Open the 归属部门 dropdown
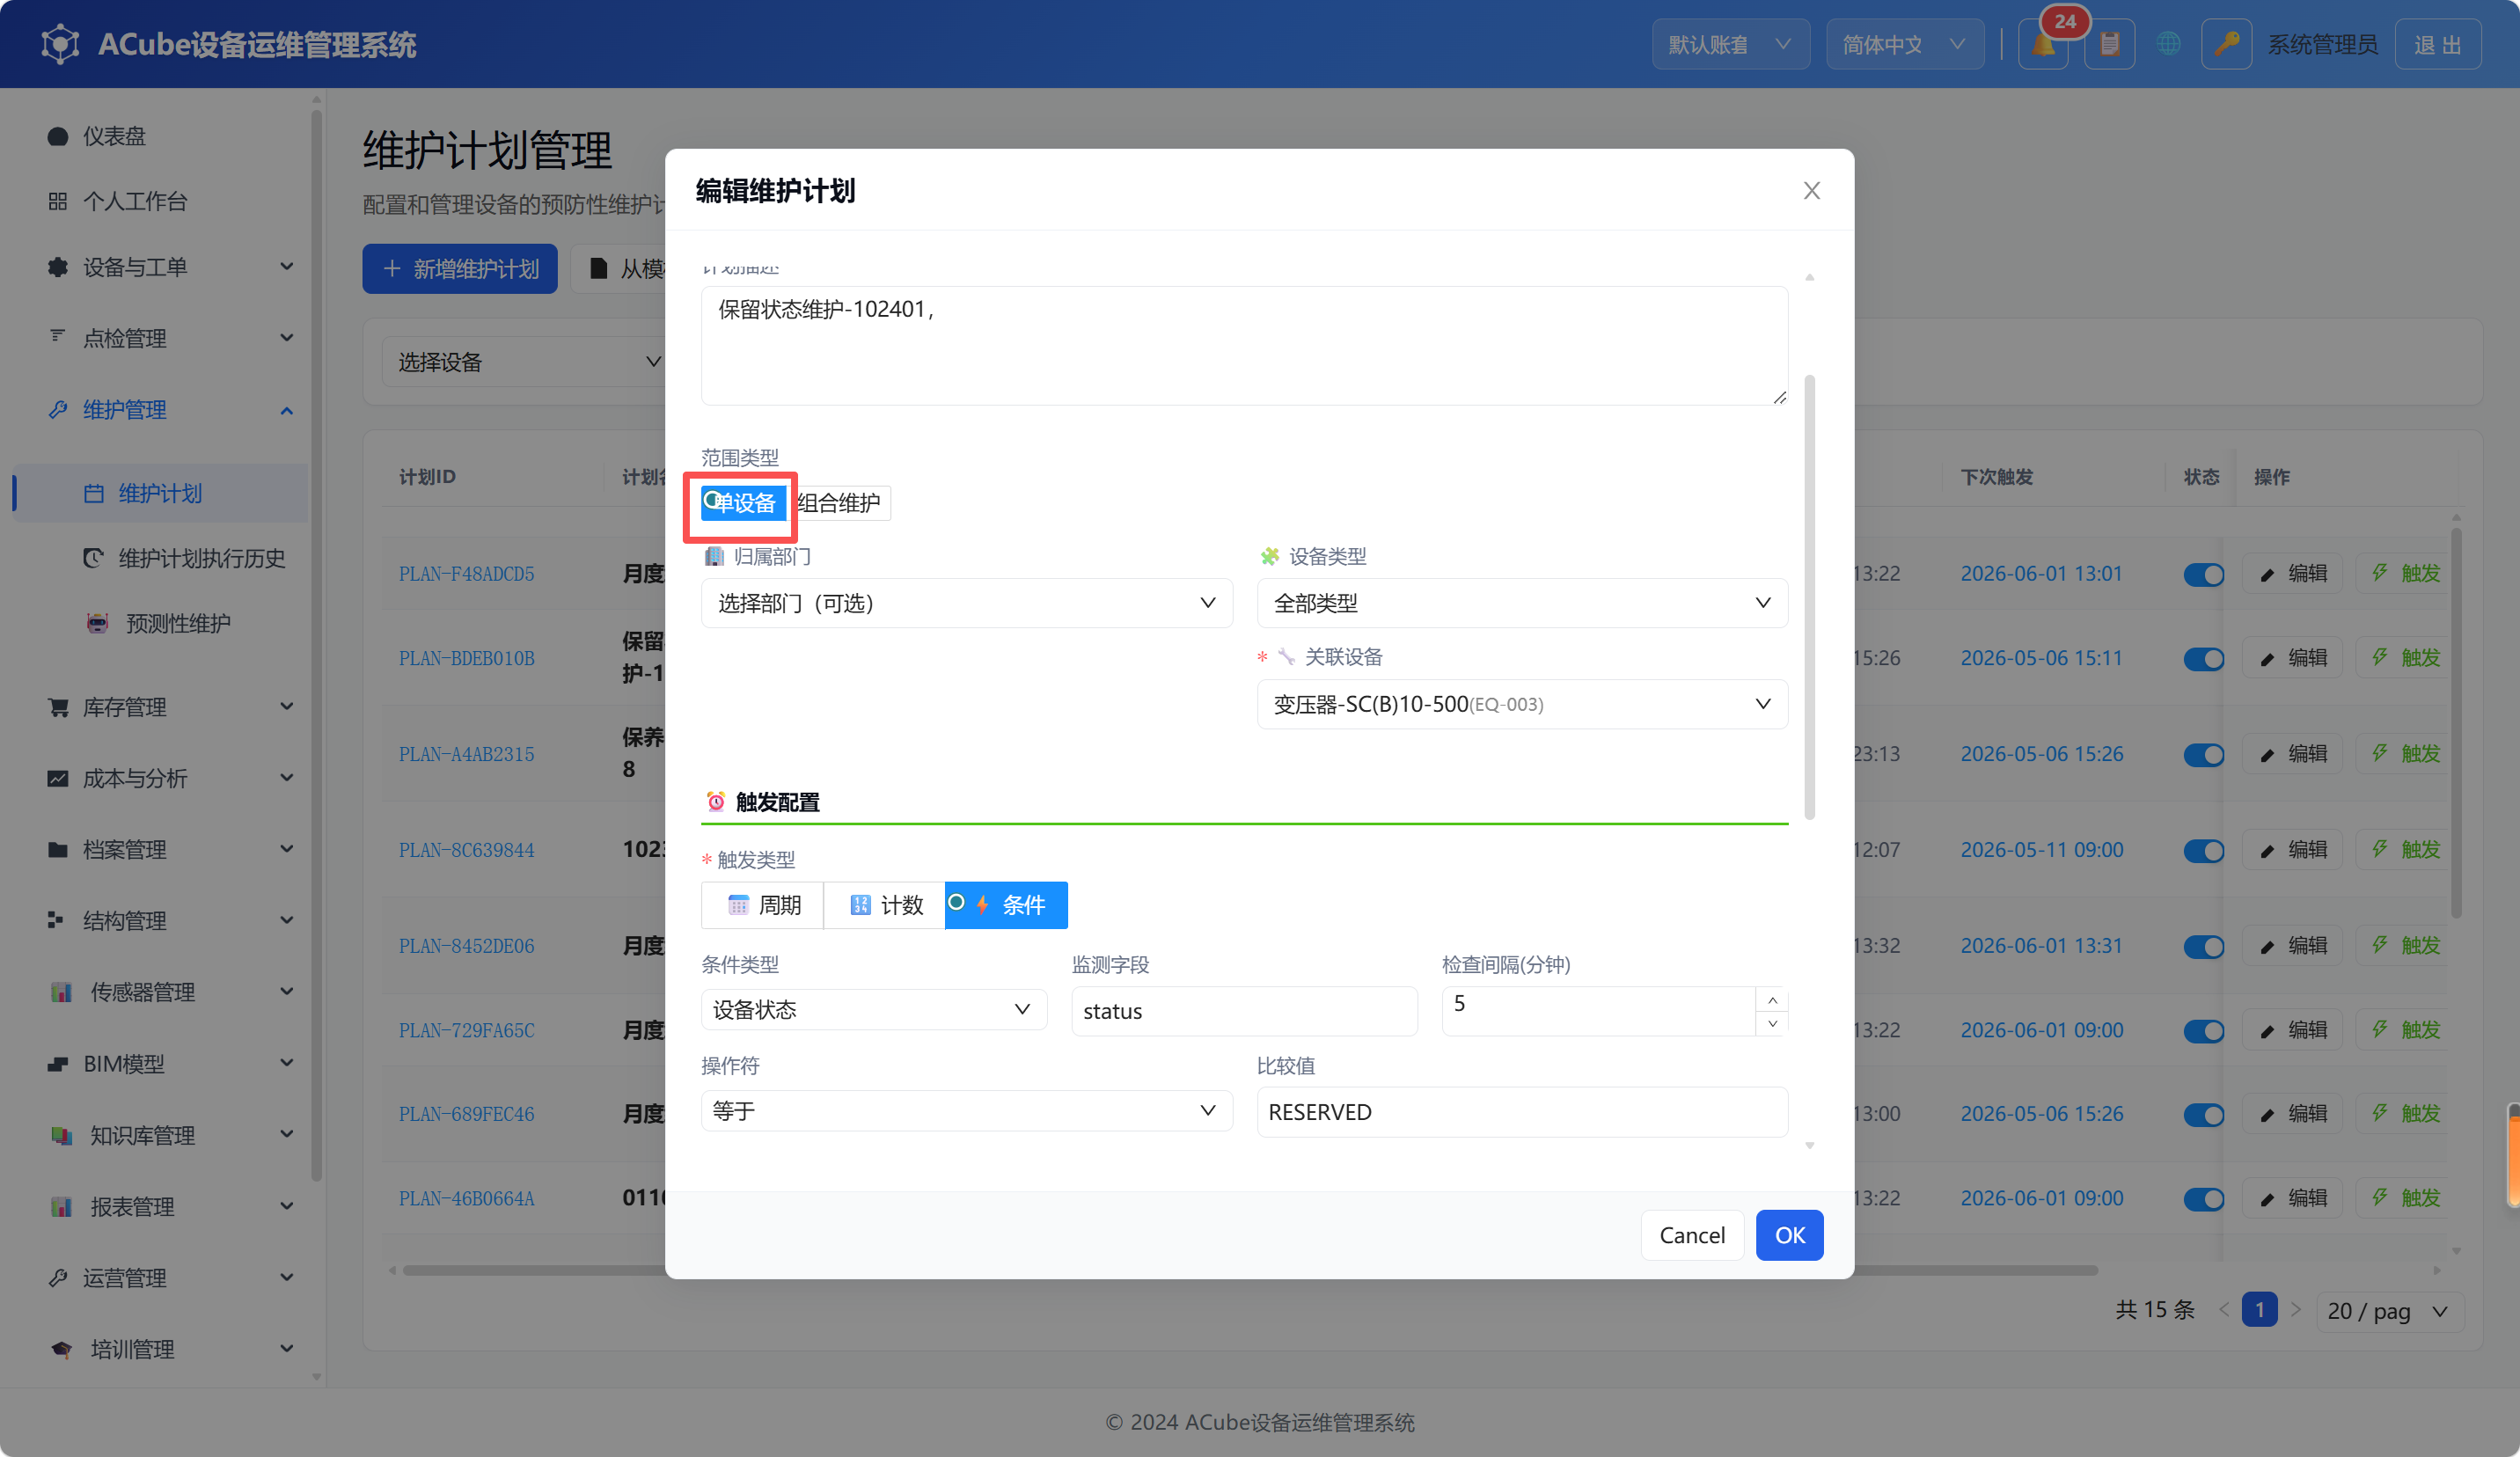This screenshot has width=2520, height=1457. pos(966,603)
